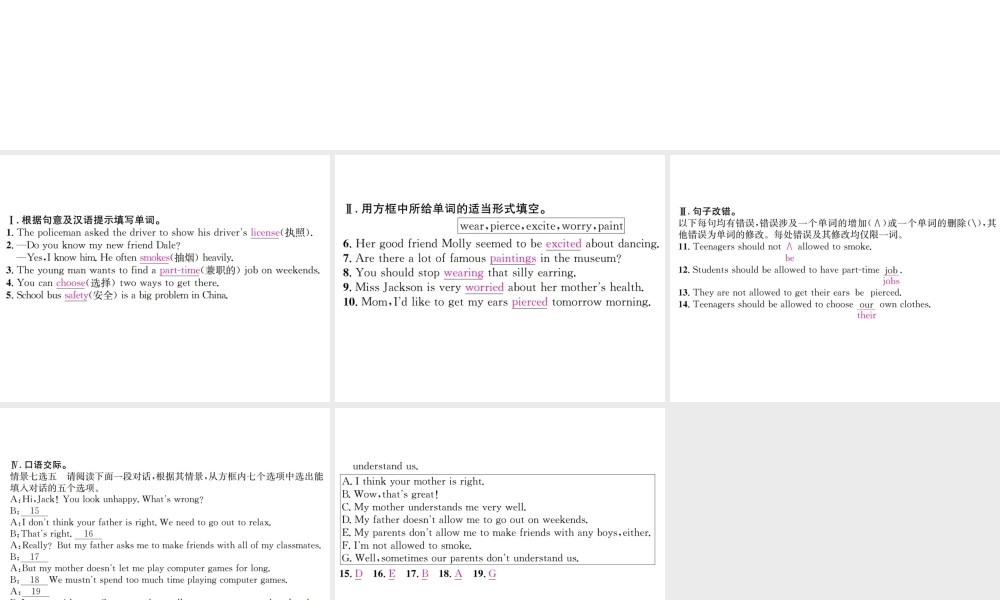
Task: Click the heading 'Ⅲ. 句子改错'
Action: coord(709,212)
